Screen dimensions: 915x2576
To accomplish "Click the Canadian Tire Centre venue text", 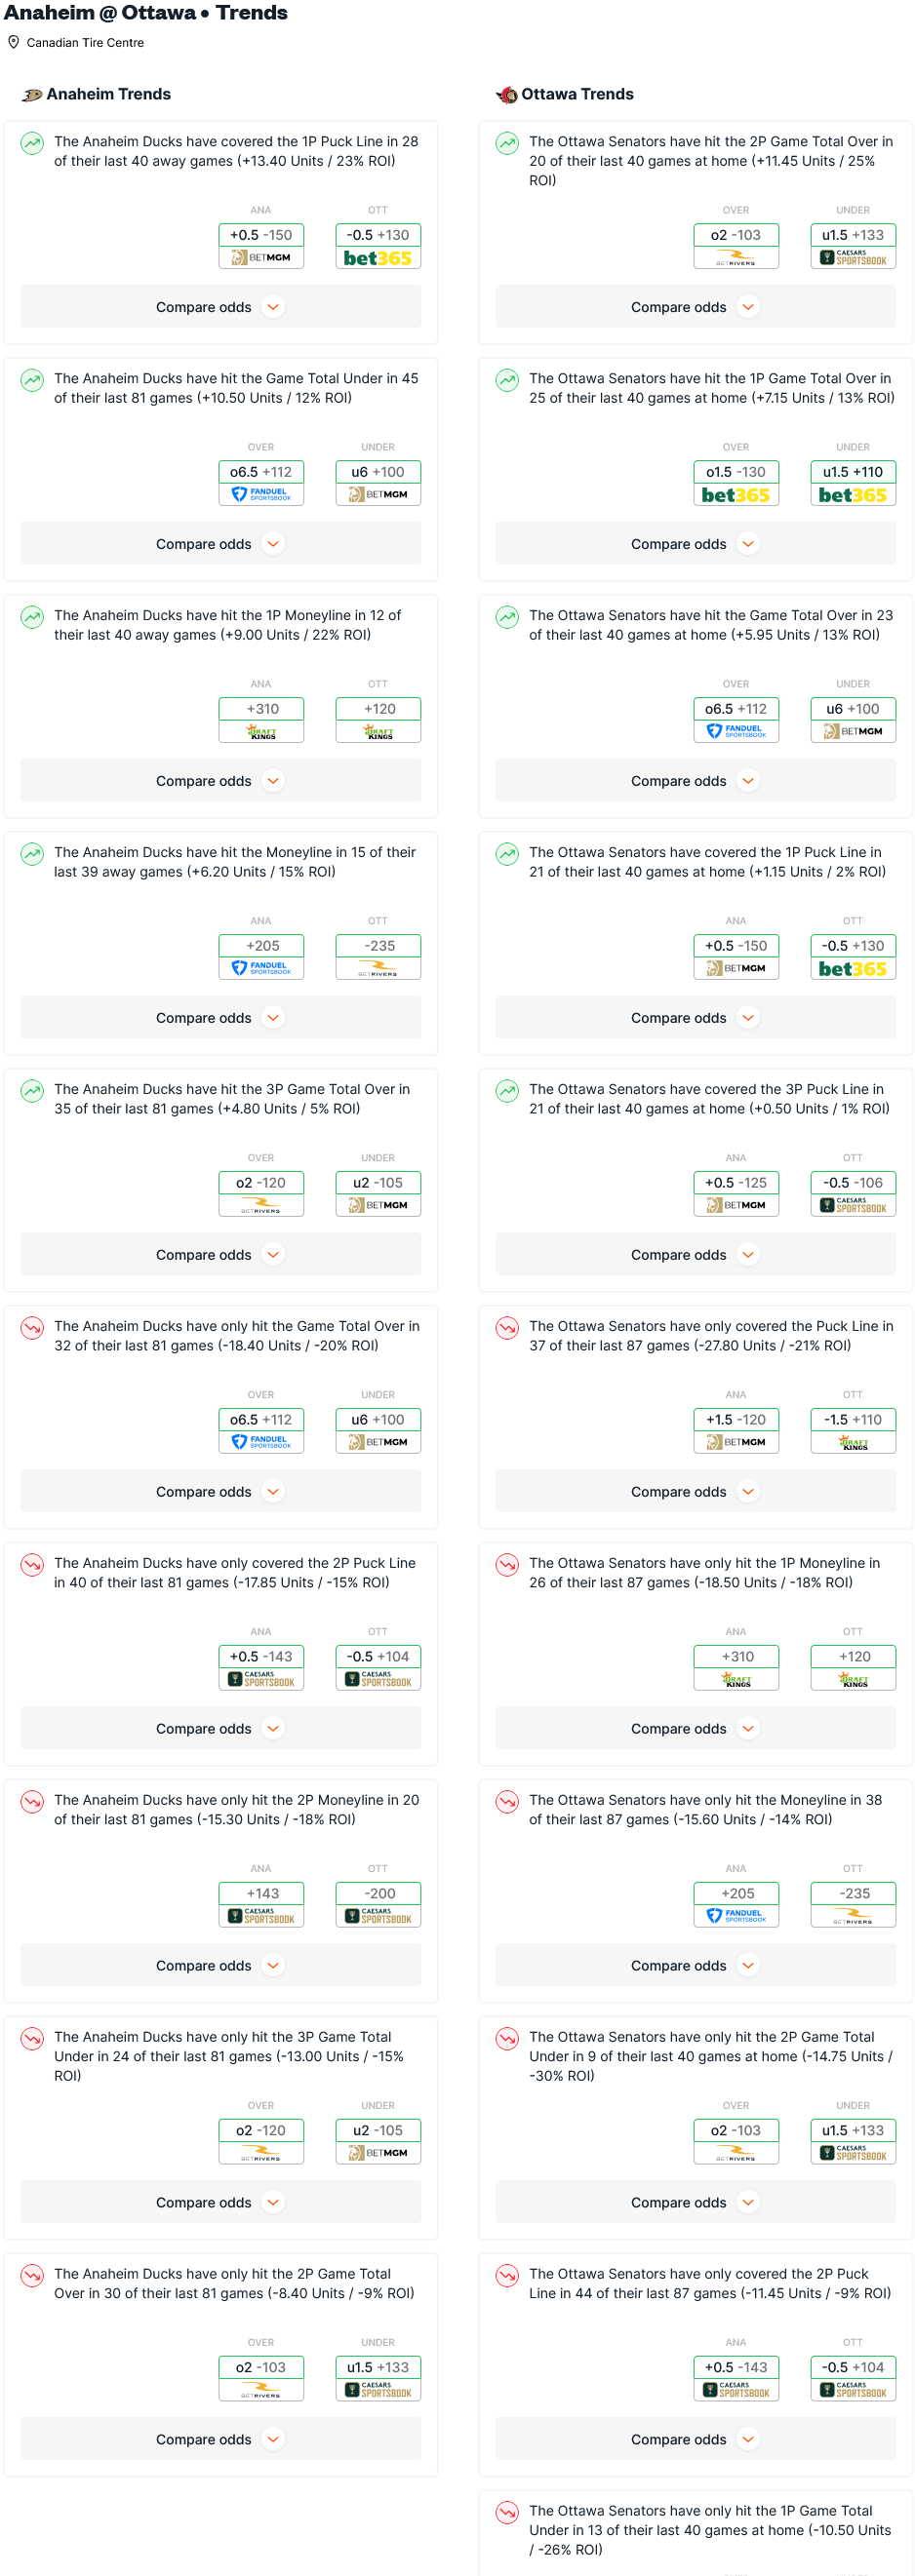I will click(85, 43).
